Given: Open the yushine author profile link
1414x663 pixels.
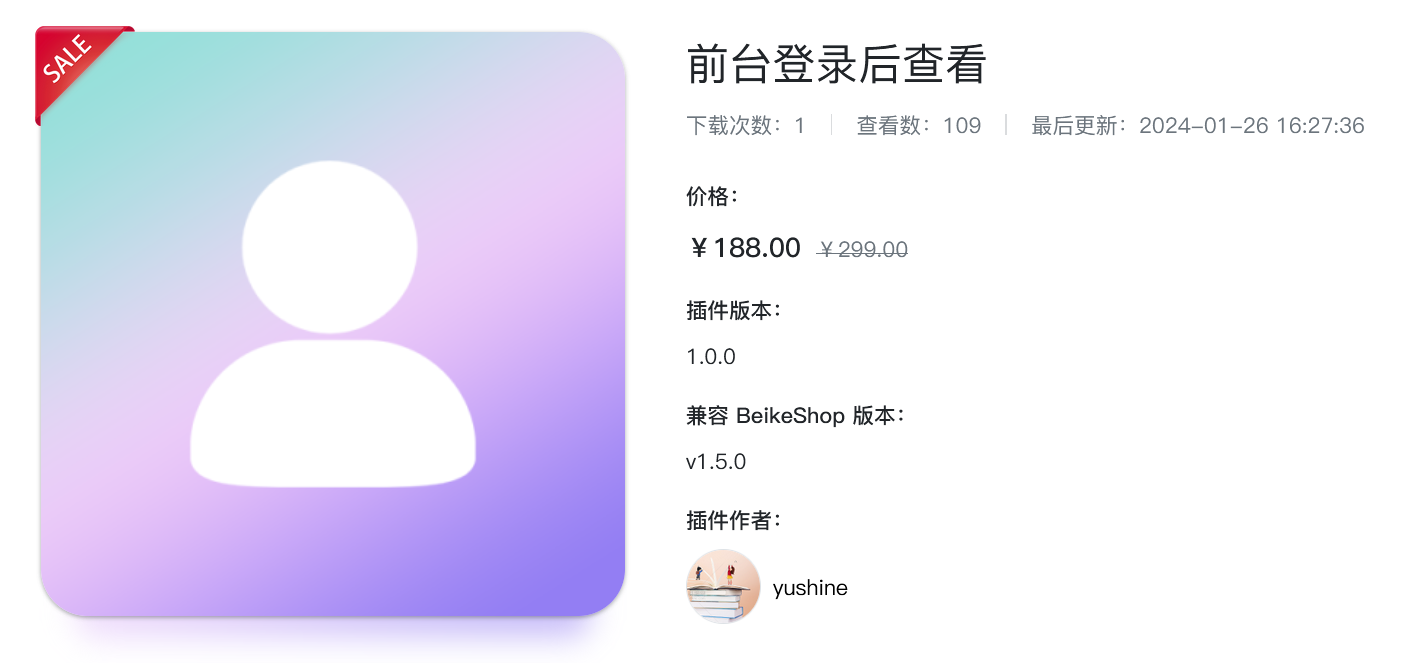Looking at the screenshot, I should (x=810, y=588).
